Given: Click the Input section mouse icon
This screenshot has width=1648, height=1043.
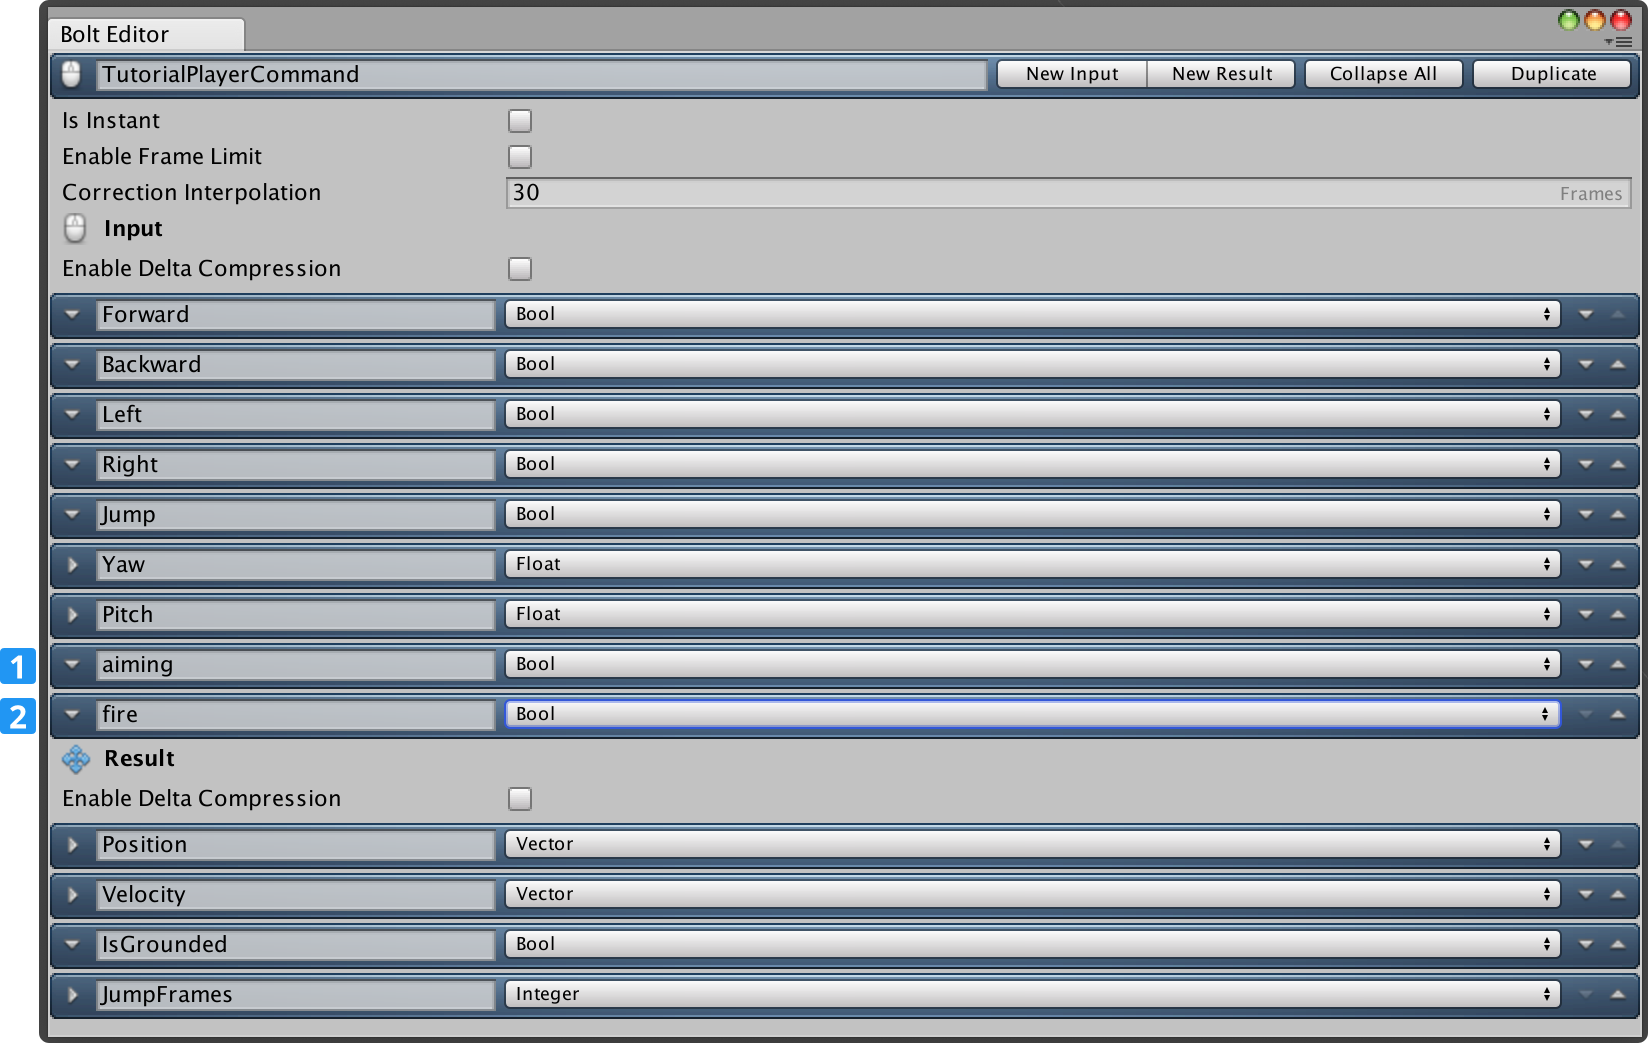Looking at the screenshot, I should 75,229.
